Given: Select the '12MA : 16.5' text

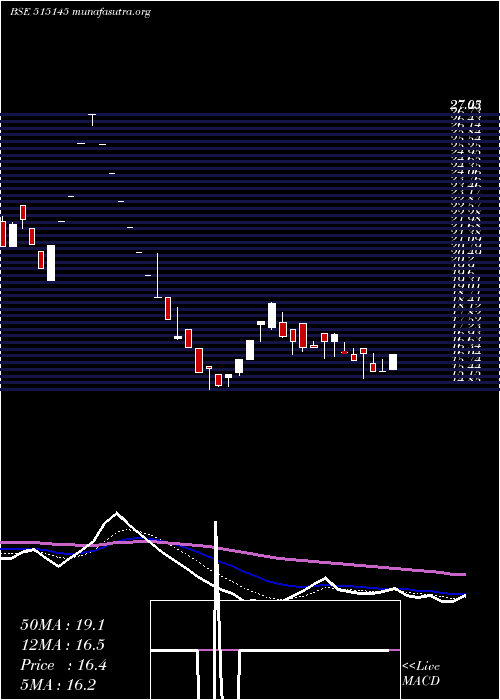Looking at the screenshot, I should click(62, 645).
